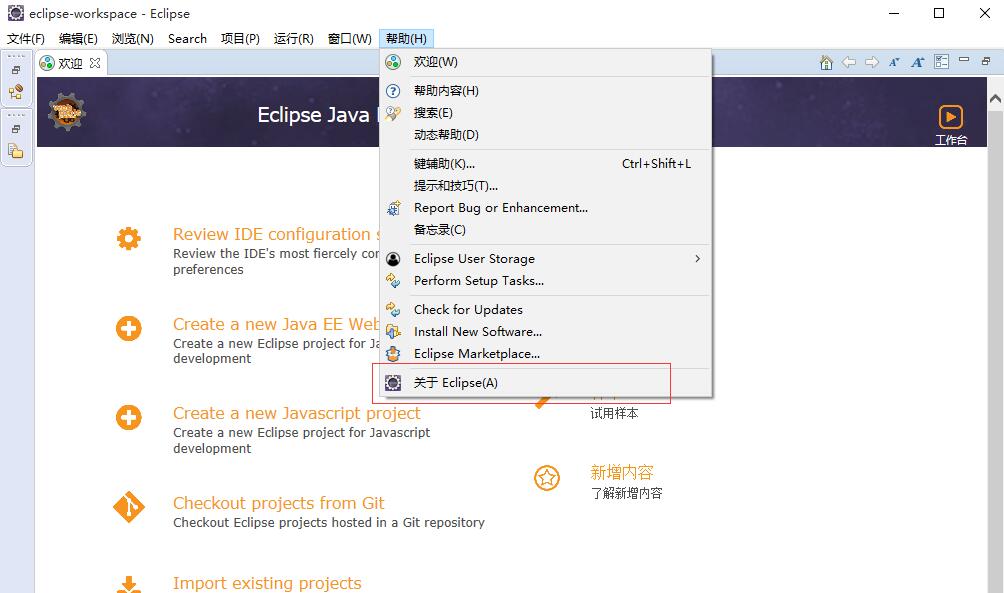Open the 浏览(N) menu
1004x593 pixels.
(133, 38)
